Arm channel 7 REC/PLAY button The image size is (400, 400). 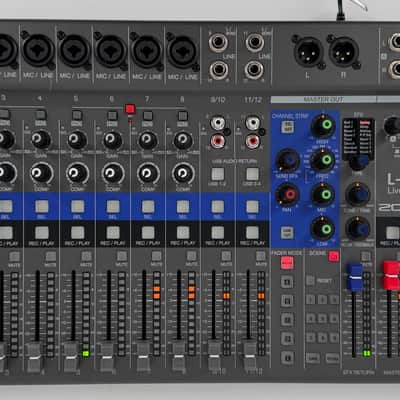pos(148,232)
